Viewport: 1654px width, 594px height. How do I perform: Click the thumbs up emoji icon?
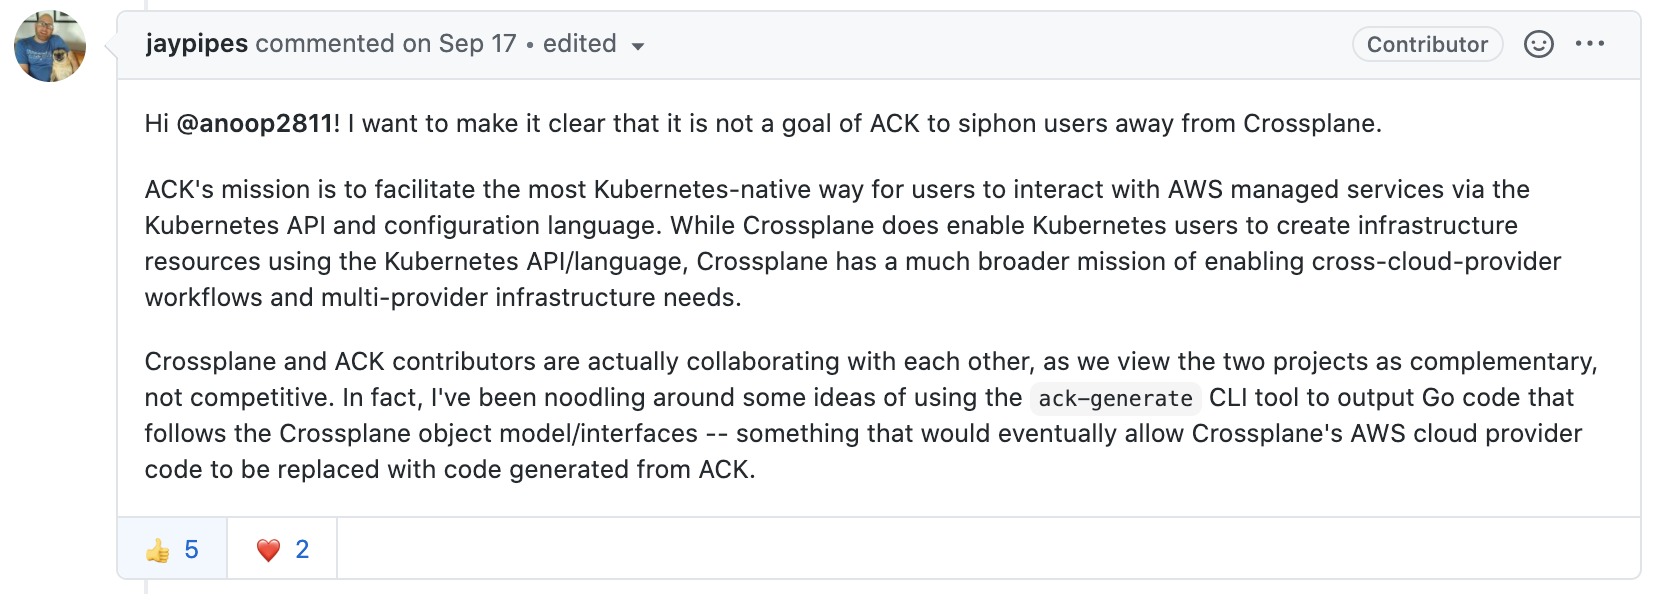tap(157, 550)
